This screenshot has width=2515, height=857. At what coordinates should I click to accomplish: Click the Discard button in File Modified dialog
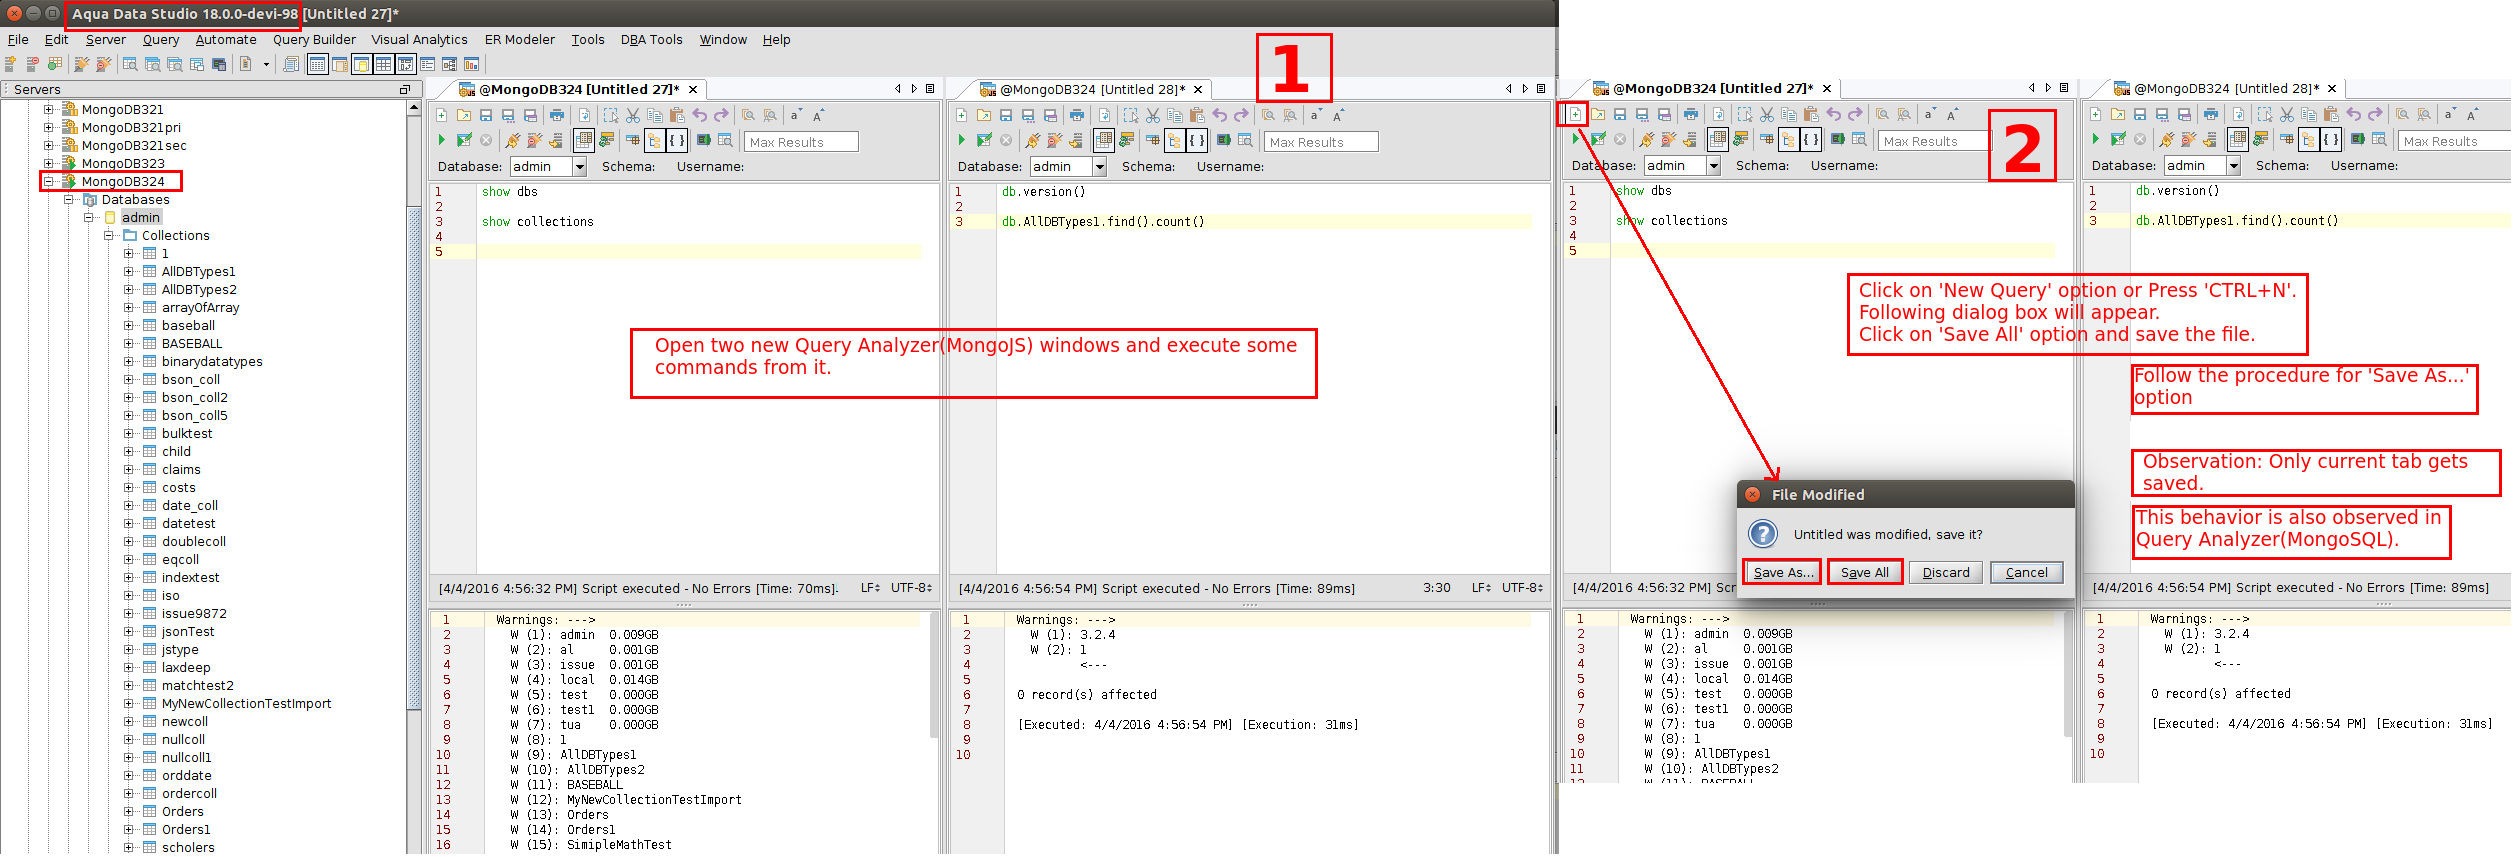[1946, 573]
